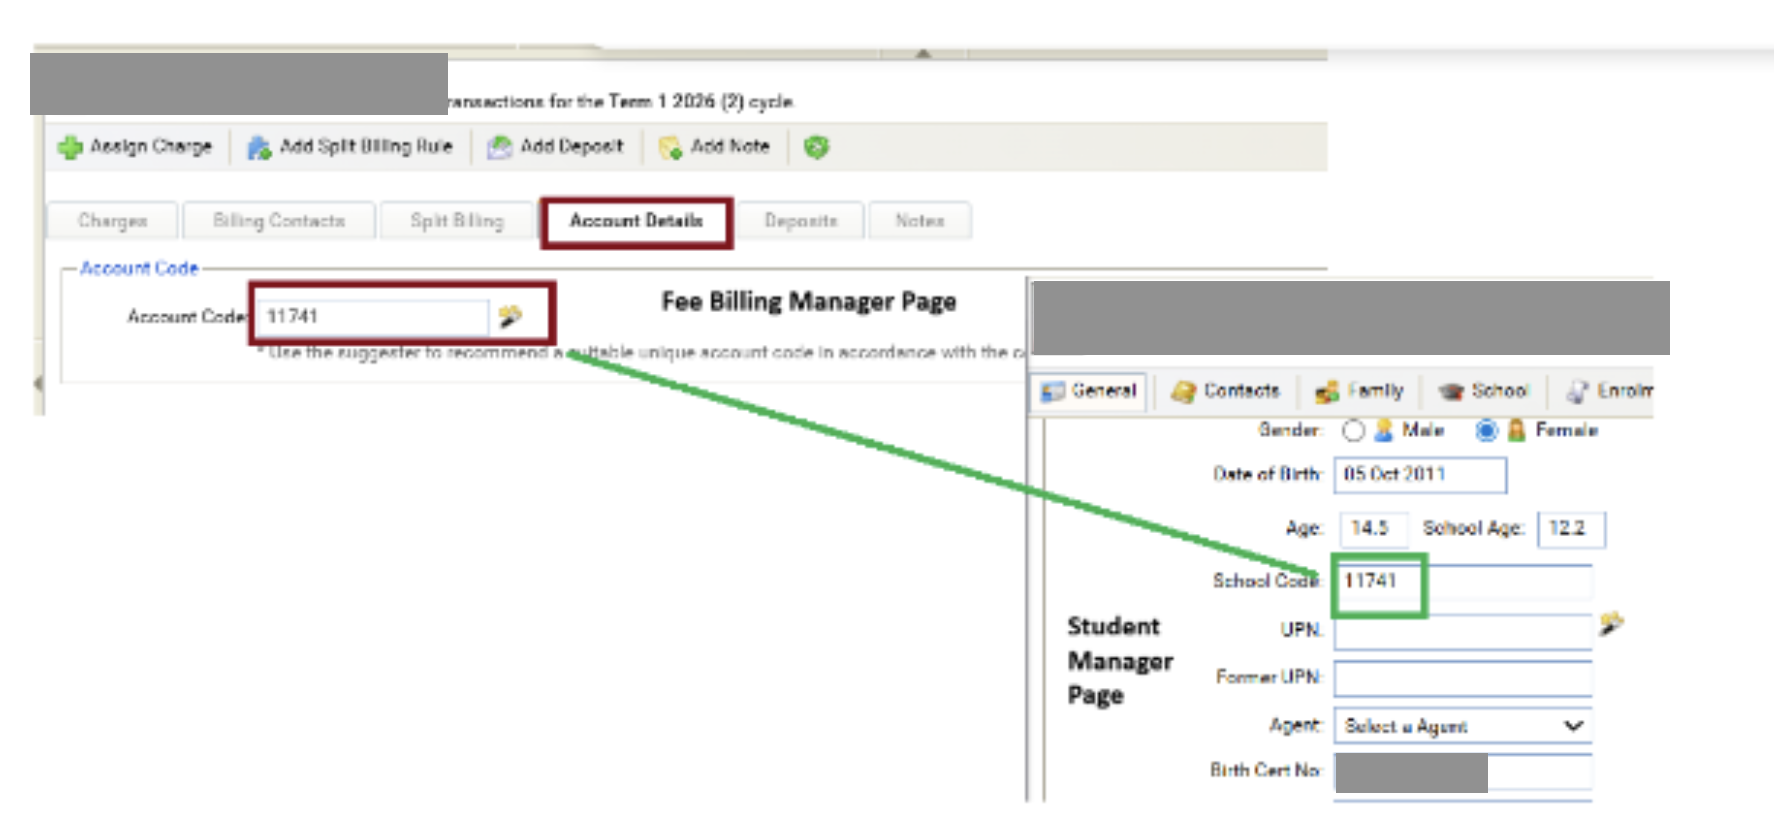Click into the Former UPN field

click(x=1462, y=678)
